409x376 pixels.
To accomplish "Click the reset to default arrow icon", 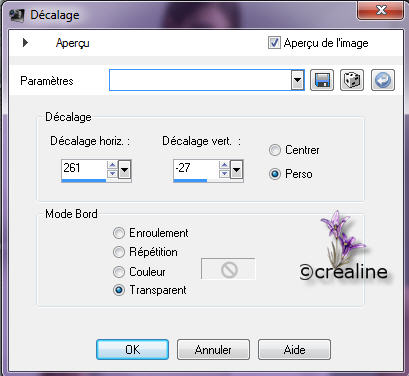I will (383, 80).
